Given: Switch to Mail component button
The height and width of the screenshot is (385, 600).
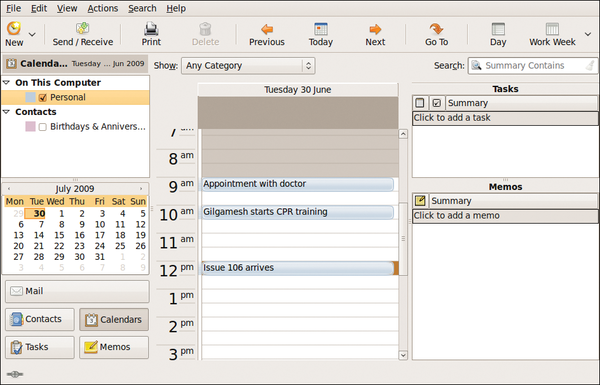Looking at the screenshot, I should 77,291.
